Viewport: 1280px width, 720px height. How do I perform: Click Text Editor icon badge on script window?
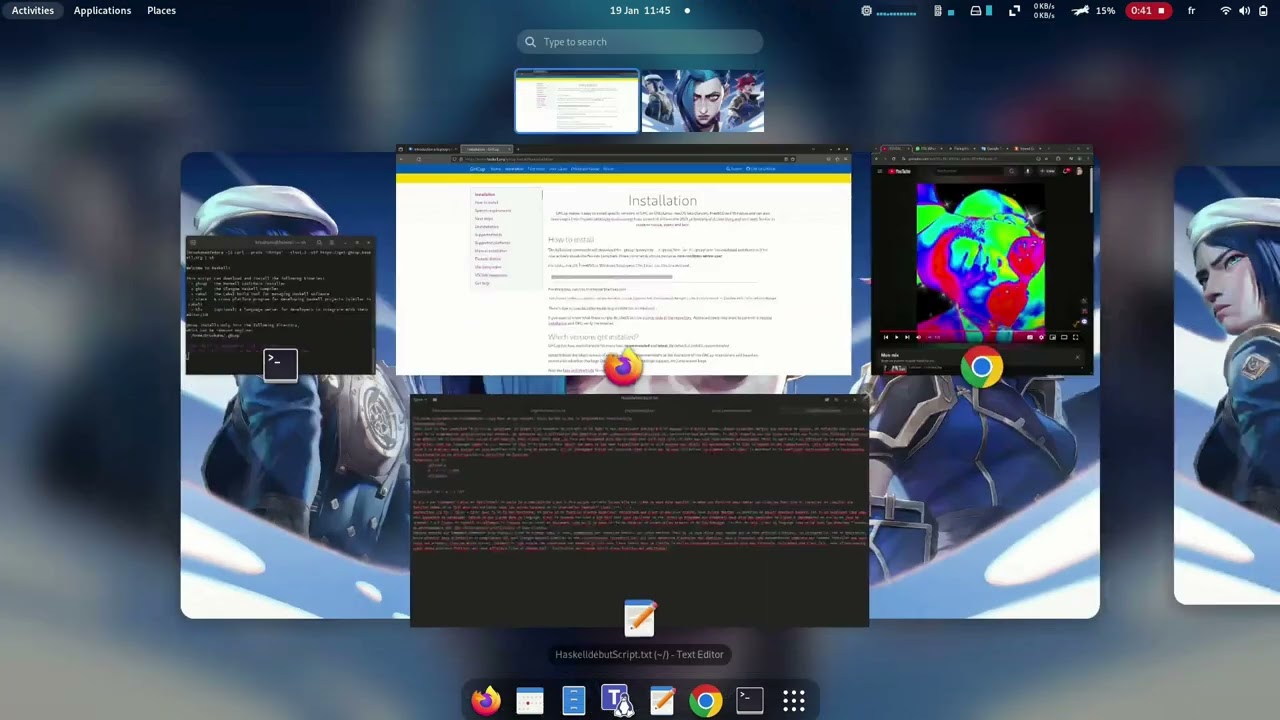tap(640, 618)
